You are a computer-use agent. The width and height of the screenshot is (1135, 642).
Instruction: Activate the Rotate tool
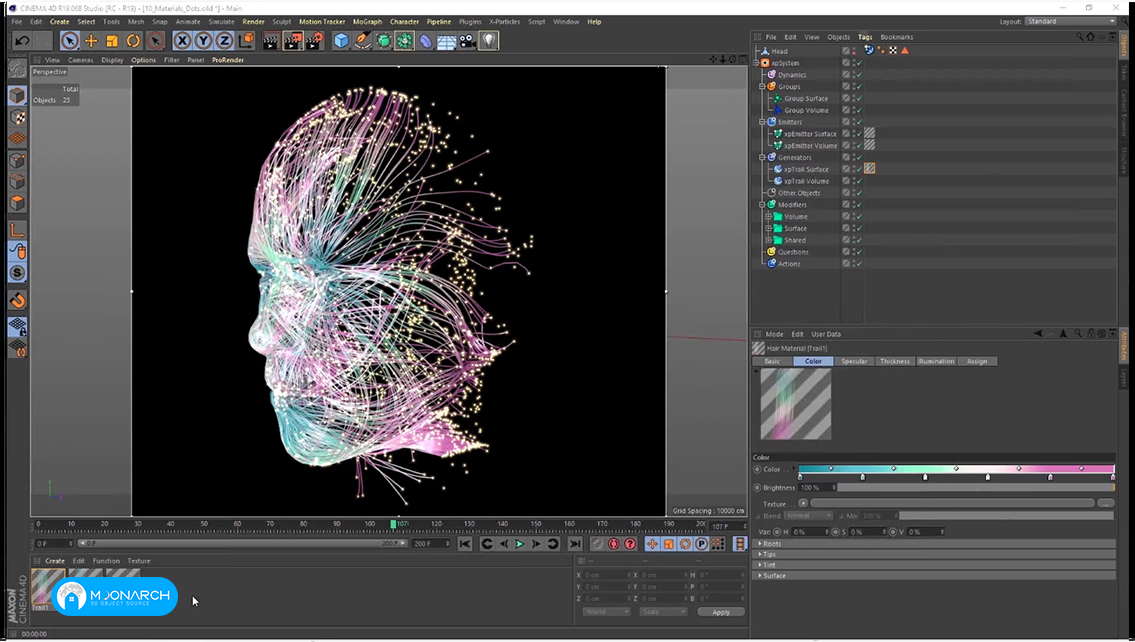[x=133, y=41]
